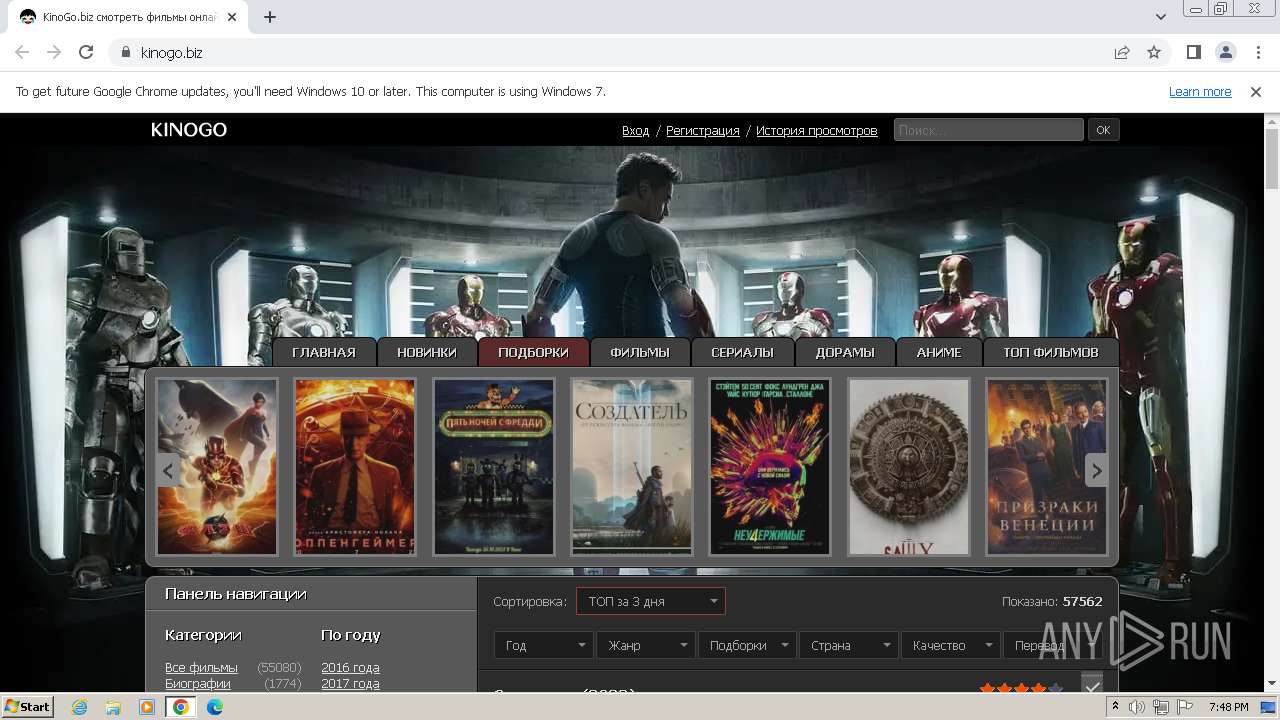The width and height of the screenshot is (1280, 720).
Task: View the site lock icon info
Action: (126, 52)
